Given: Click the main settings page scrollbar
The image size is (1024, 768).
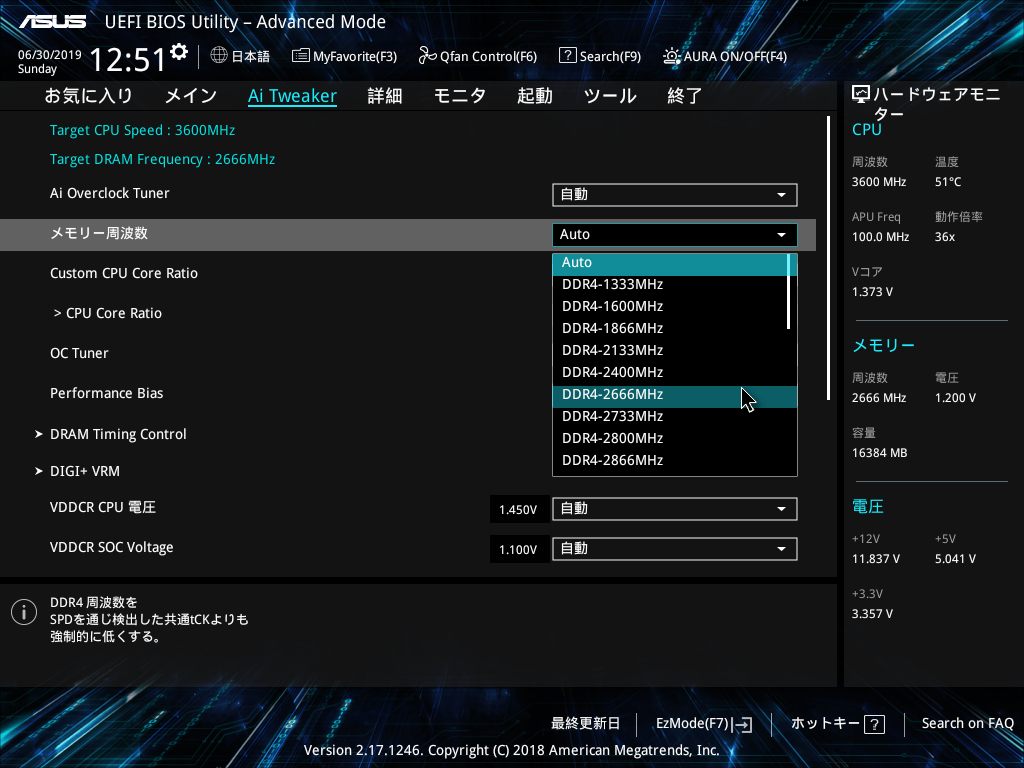Looking at the screenshot, I should pos(828,258).
